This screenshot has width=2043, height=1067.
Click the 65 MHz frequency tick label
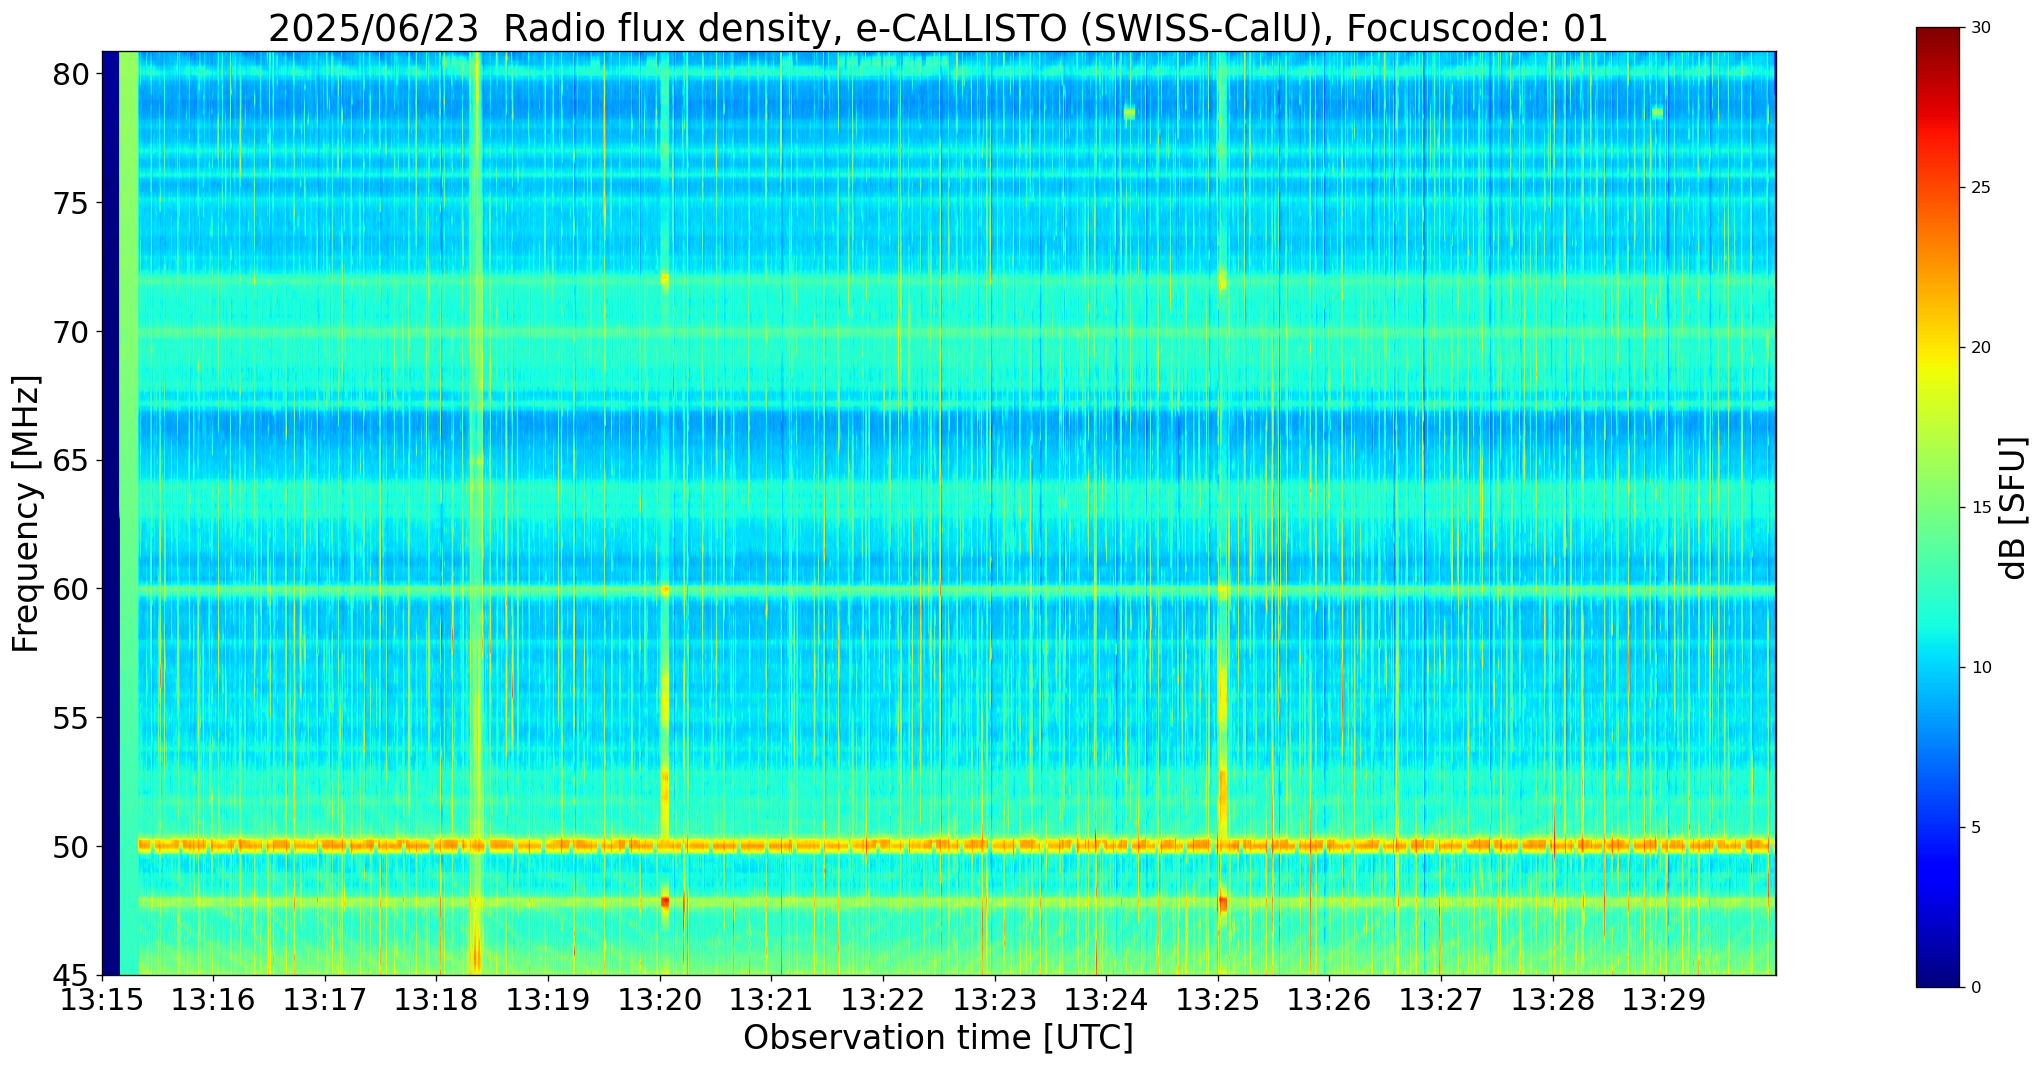click(71, 461)
